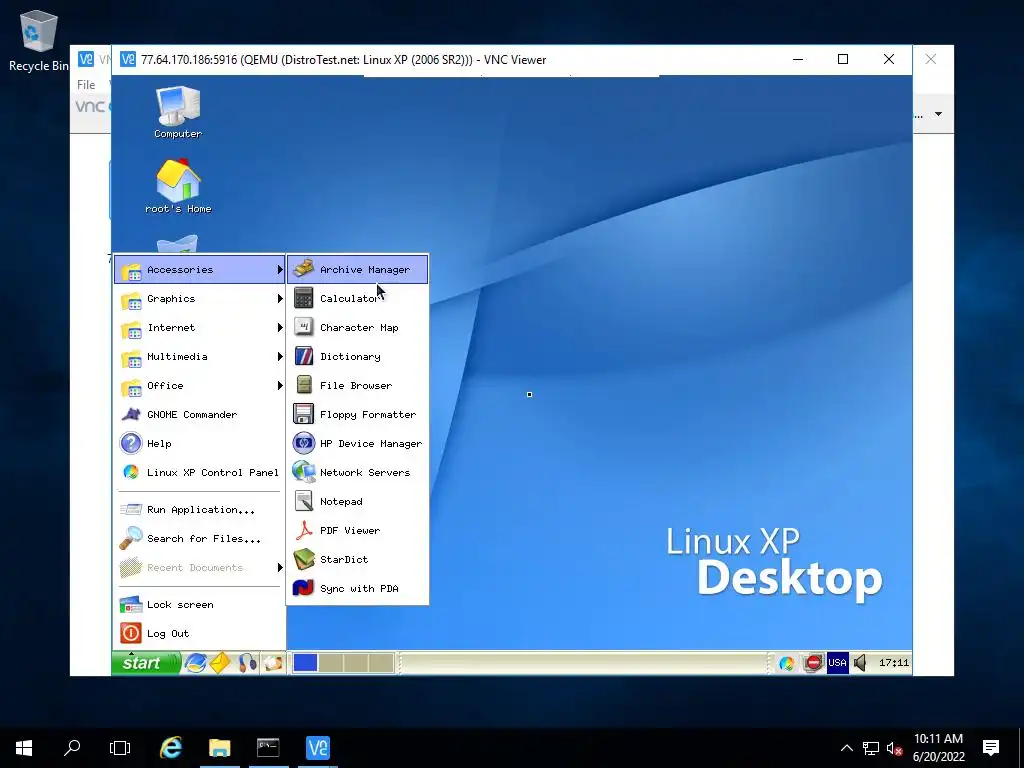Click the colorful Linux XP tray icon
1024x768 pixels.
coord(787,664)
